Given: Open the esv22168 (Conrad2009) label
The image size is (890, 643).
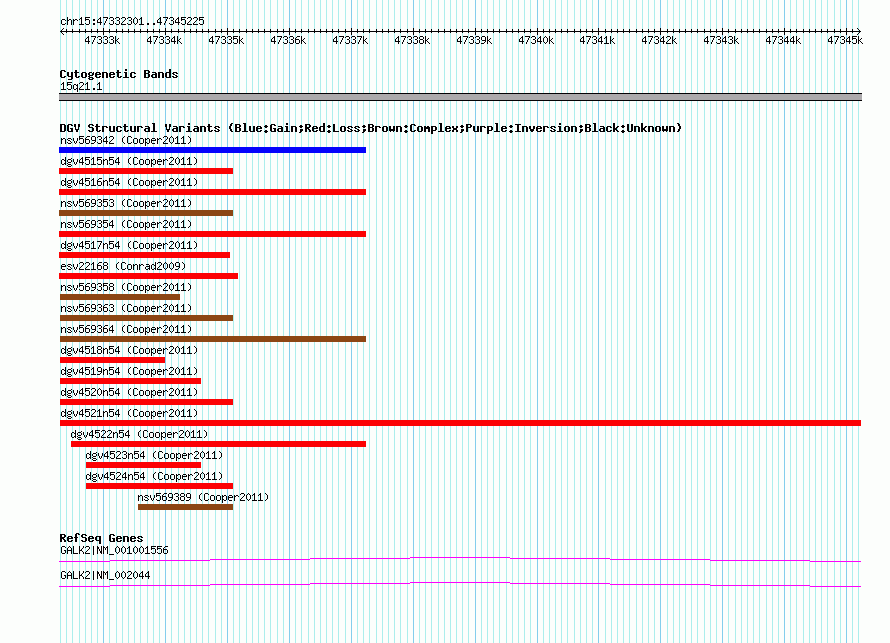Looking at the screenshot, I should pyautogui.click(x=123, y=266).
